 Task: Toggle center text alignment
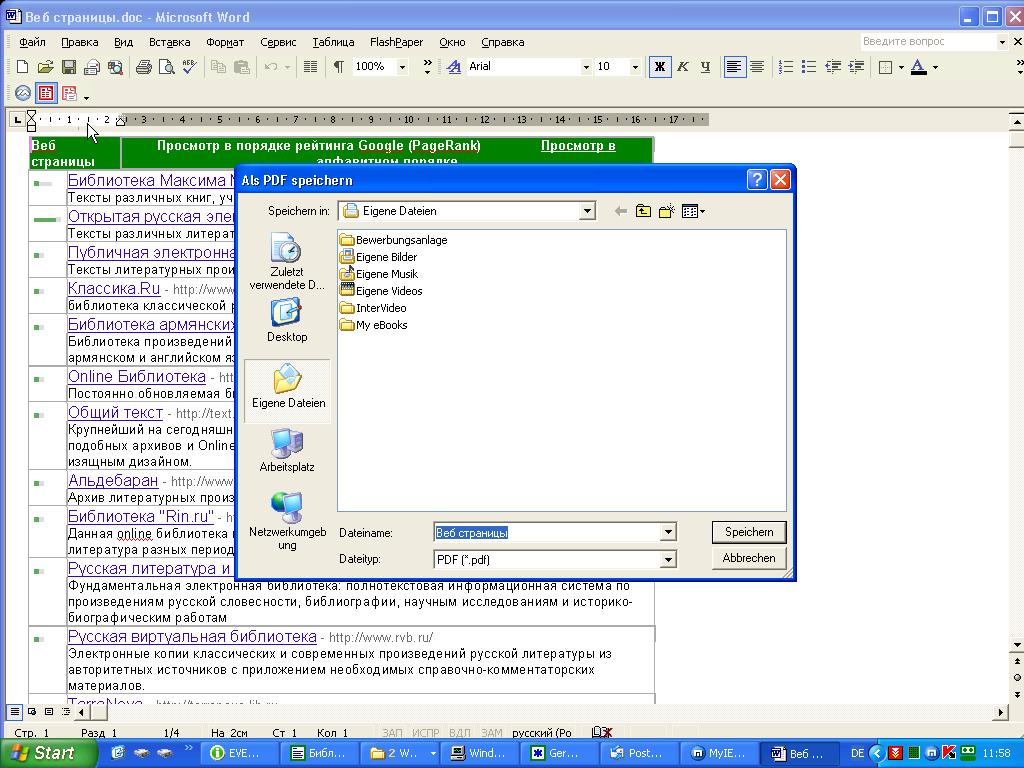(757, 67)
